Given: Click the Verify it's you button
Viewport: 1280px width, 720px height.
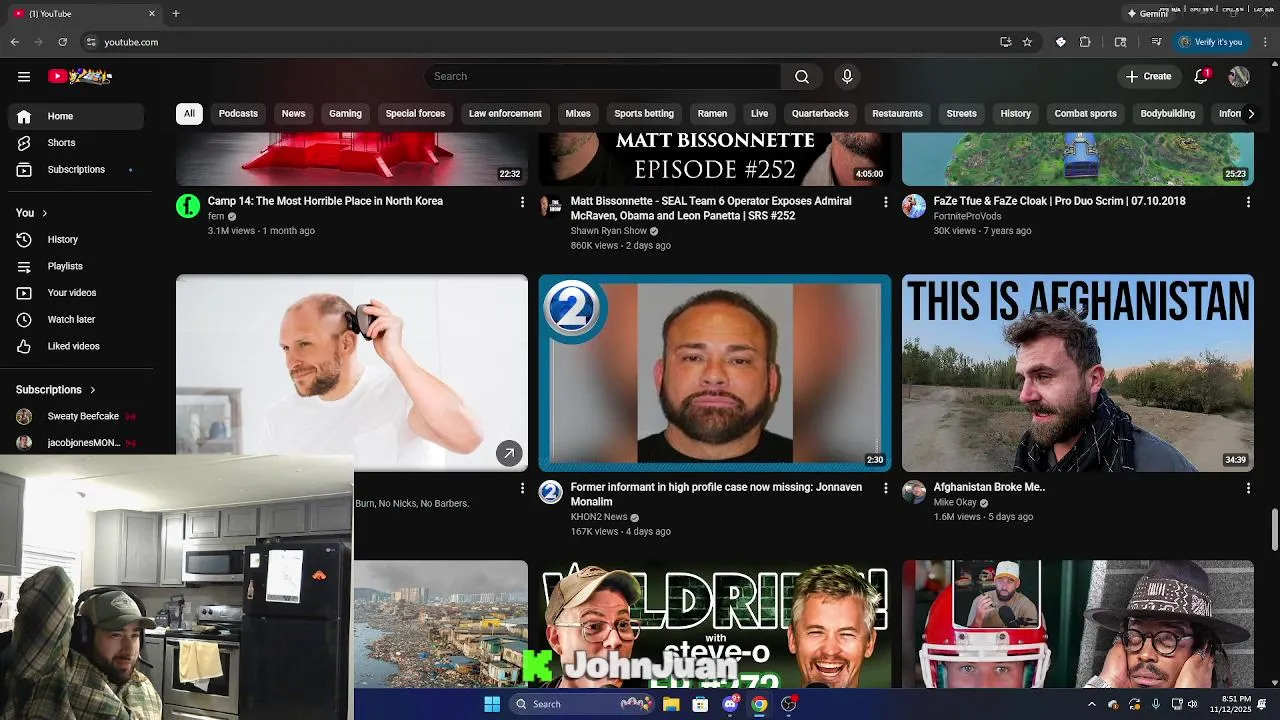Looking at the screenshot, I should [x=1210, y=42].
